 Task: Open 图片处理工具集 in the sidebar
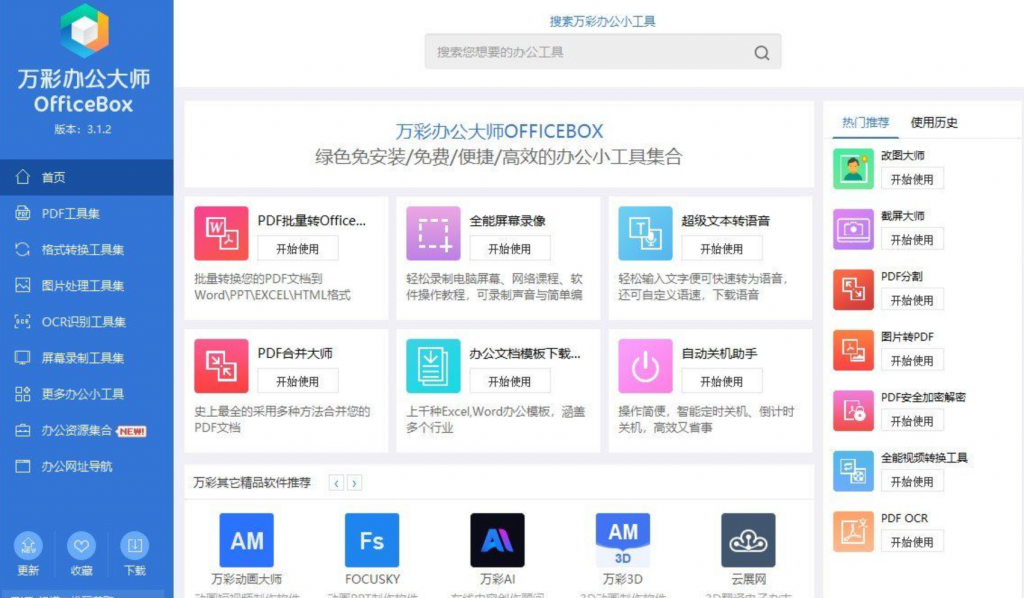click(x=87, y=285)
